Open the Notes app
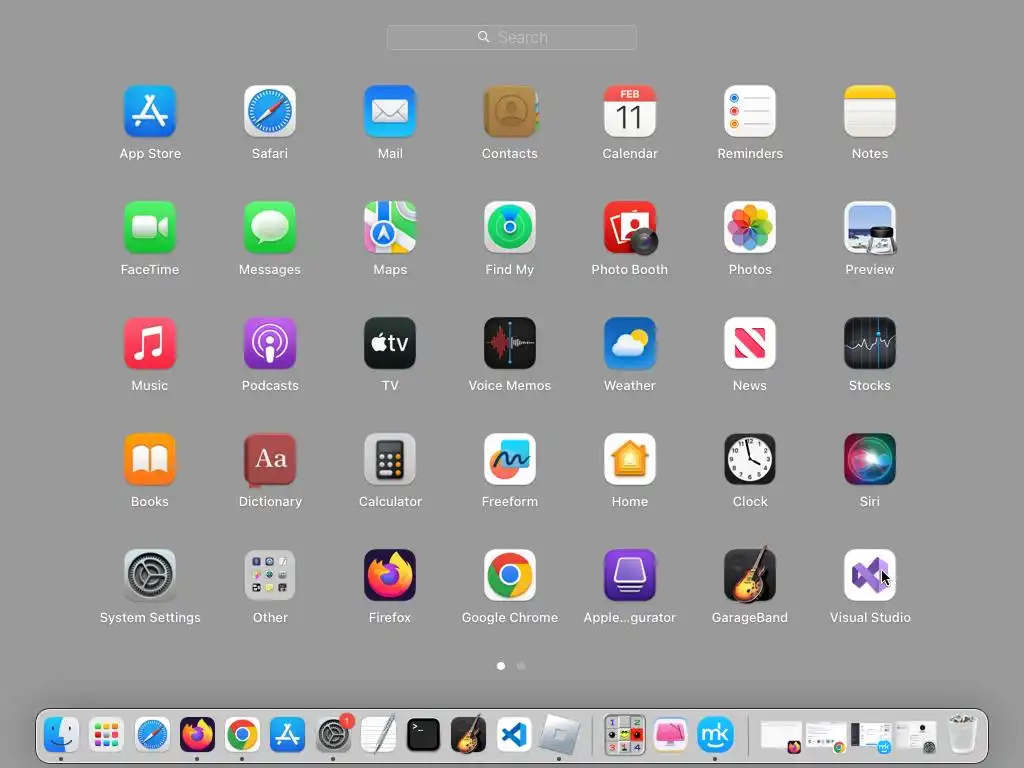Screen dimensions: 1024x768 (x=870, y=111)
